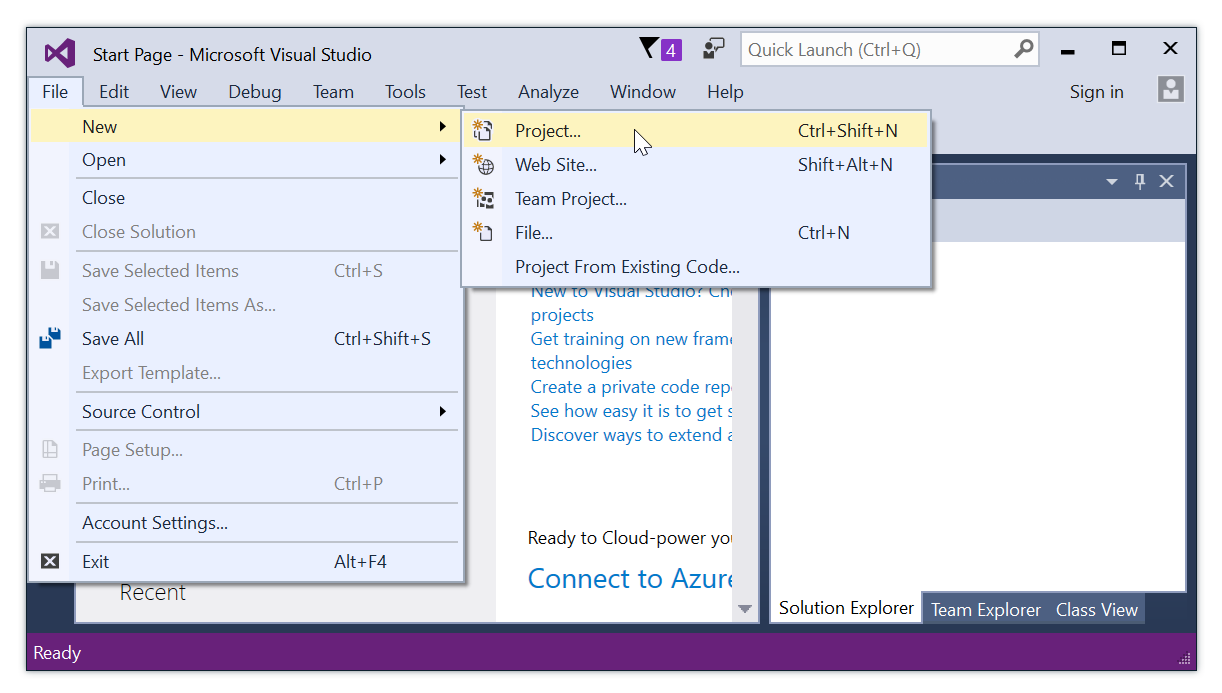Image resolution: width=1222 pixels, height=693 pixels.
Task: Click the send feedback icon
Action: [713, 49]
